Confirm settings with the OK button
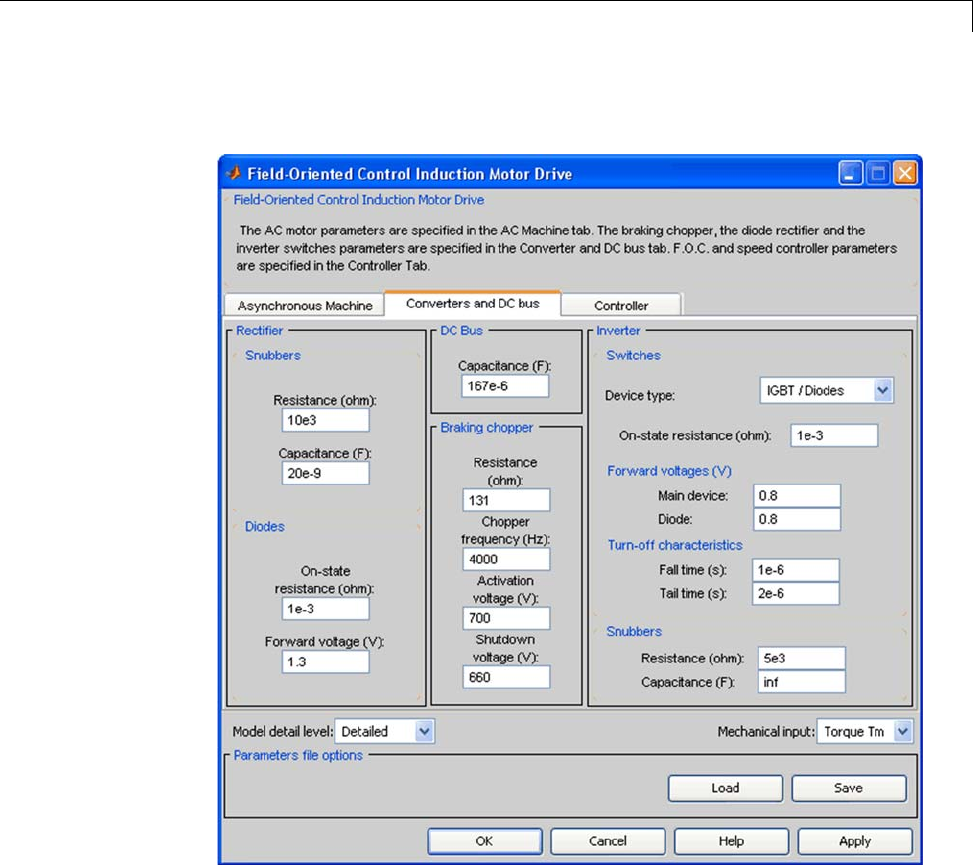Viewport: 973px width, 865px height. [484, 841]
